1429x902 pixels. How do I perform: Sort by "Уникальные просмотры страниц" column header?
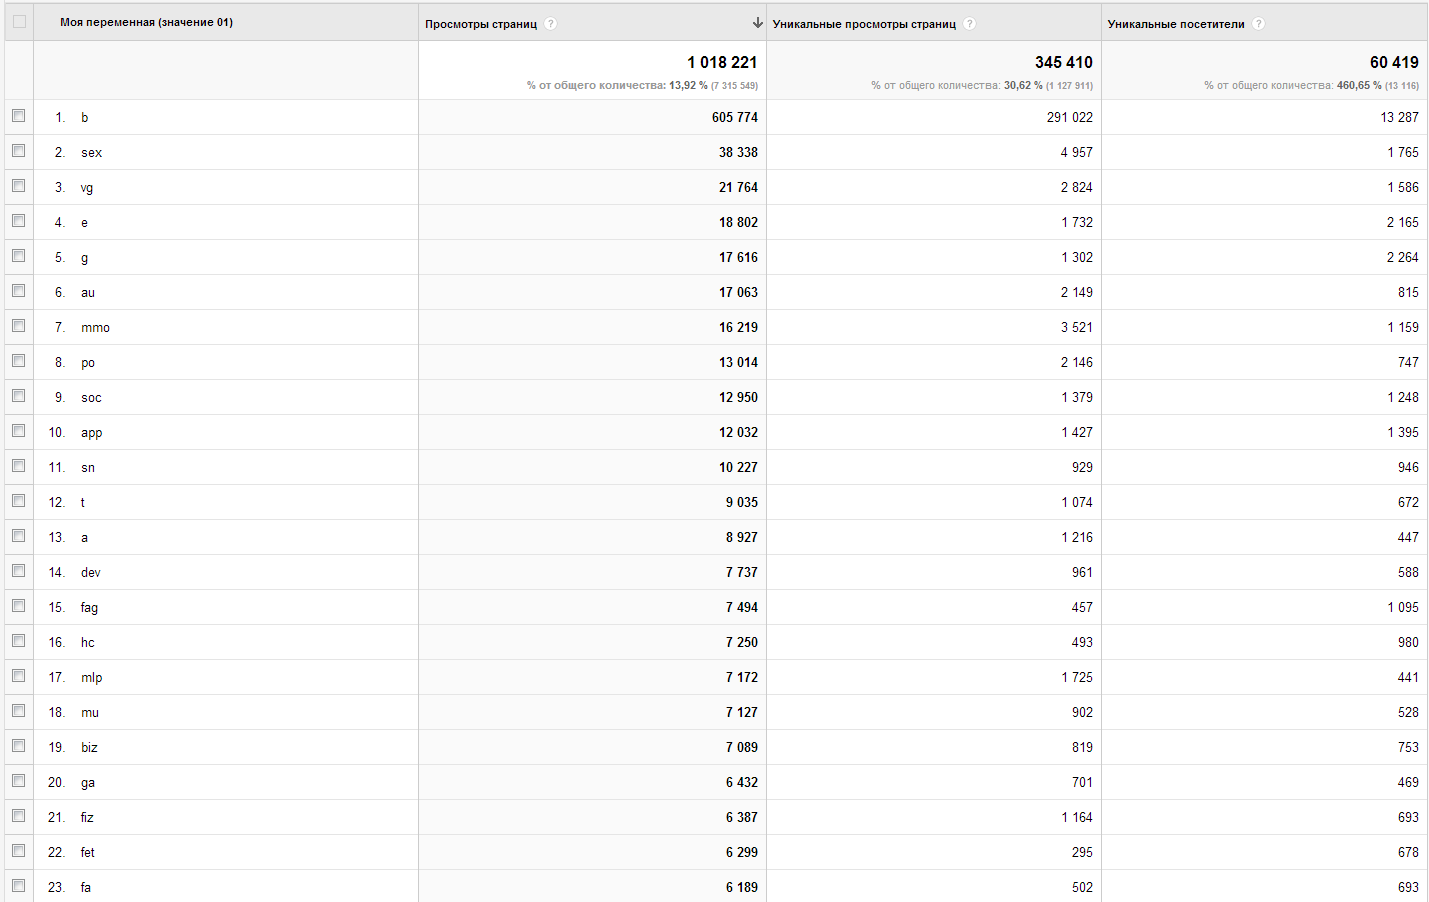(864, 24)
